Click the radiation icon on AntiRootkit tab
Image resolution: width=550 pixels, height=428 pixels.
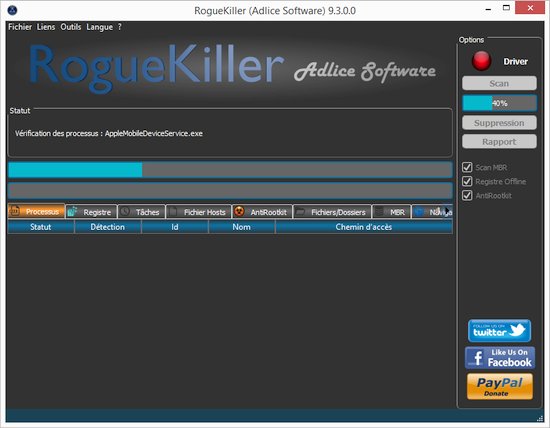(x=239, y=211)
